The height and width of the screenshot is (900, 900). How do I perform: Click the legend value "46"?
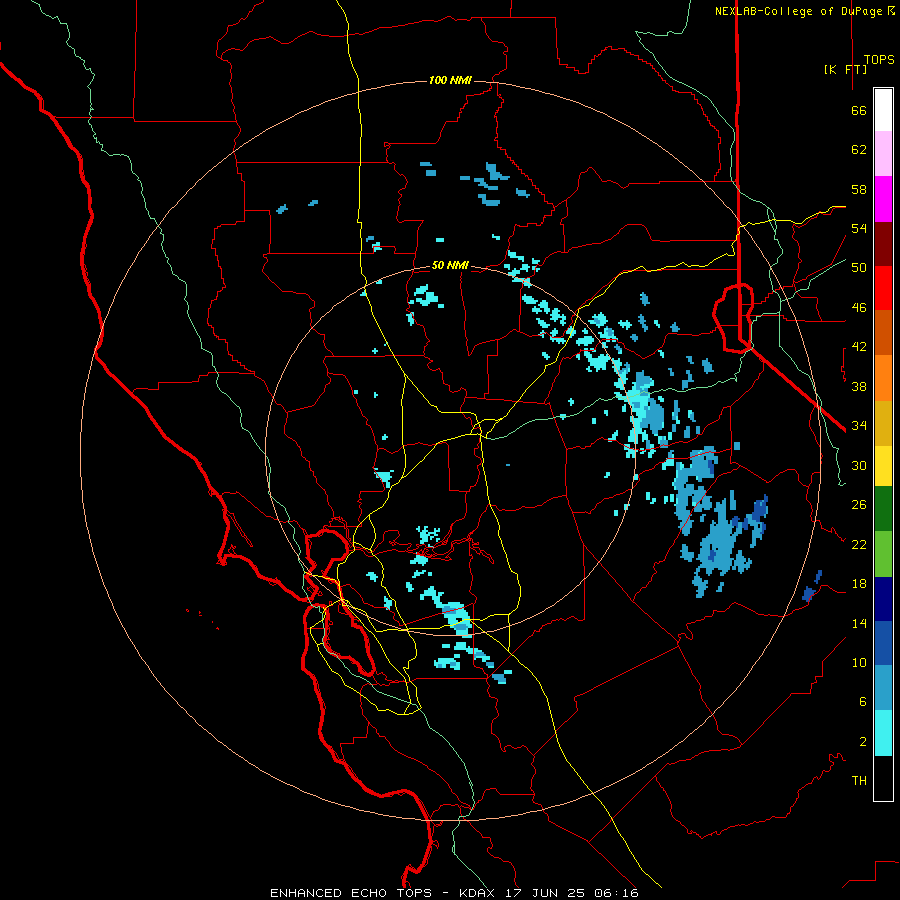pos(859,308)
